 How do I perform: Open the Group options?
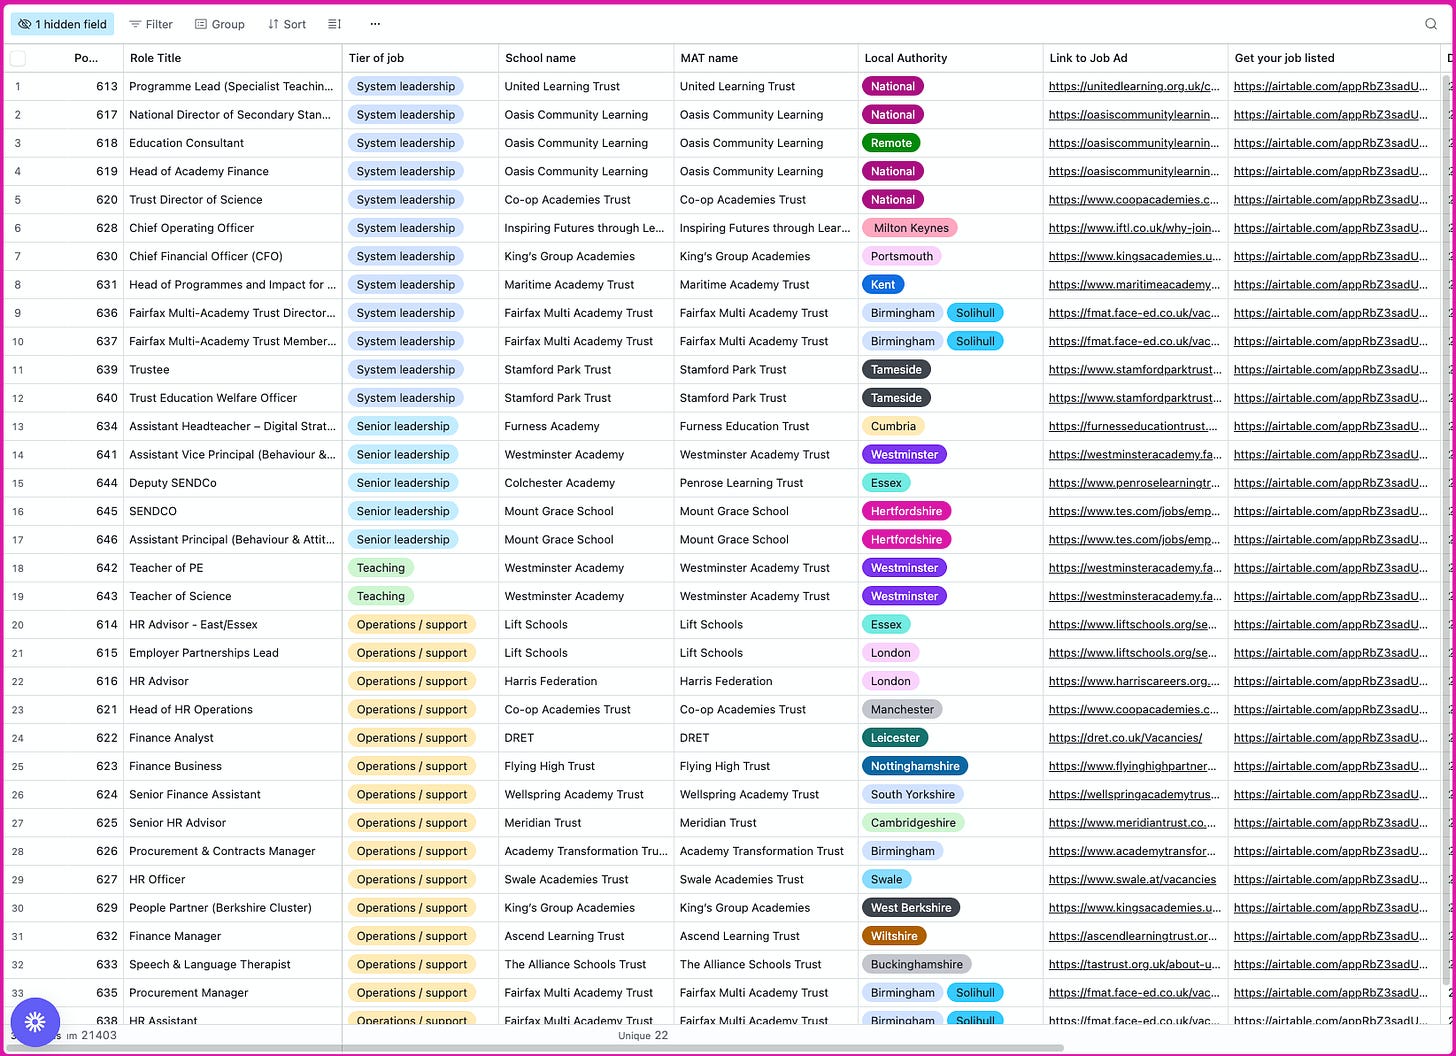click(x=219, y=24)
